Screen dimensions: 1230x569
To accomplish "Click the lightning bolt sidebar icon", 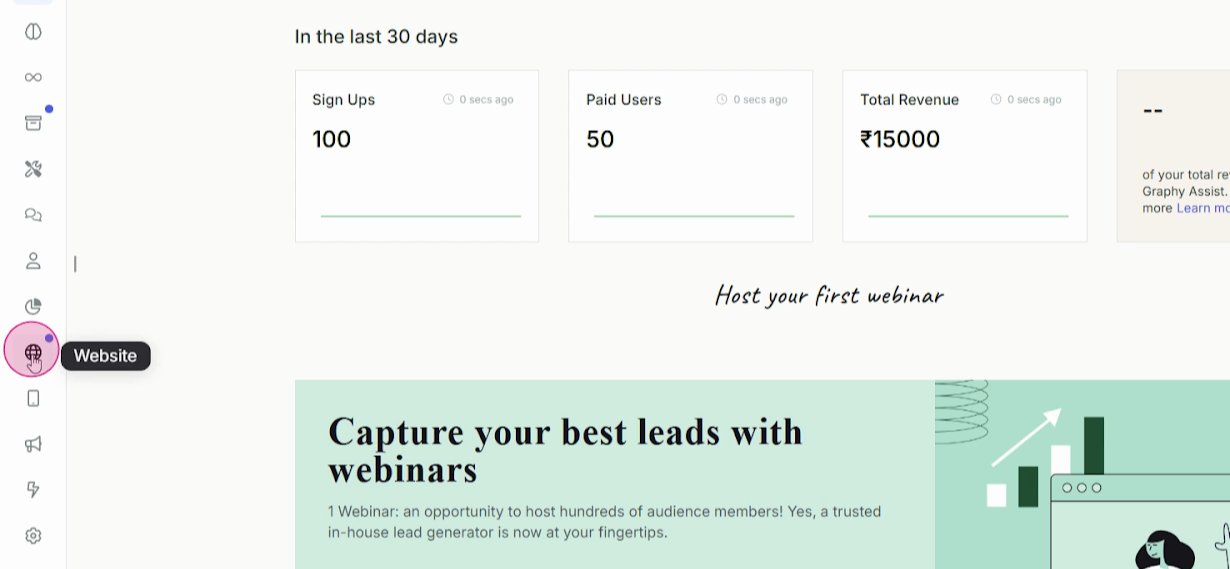I will [x=33, y=489].
